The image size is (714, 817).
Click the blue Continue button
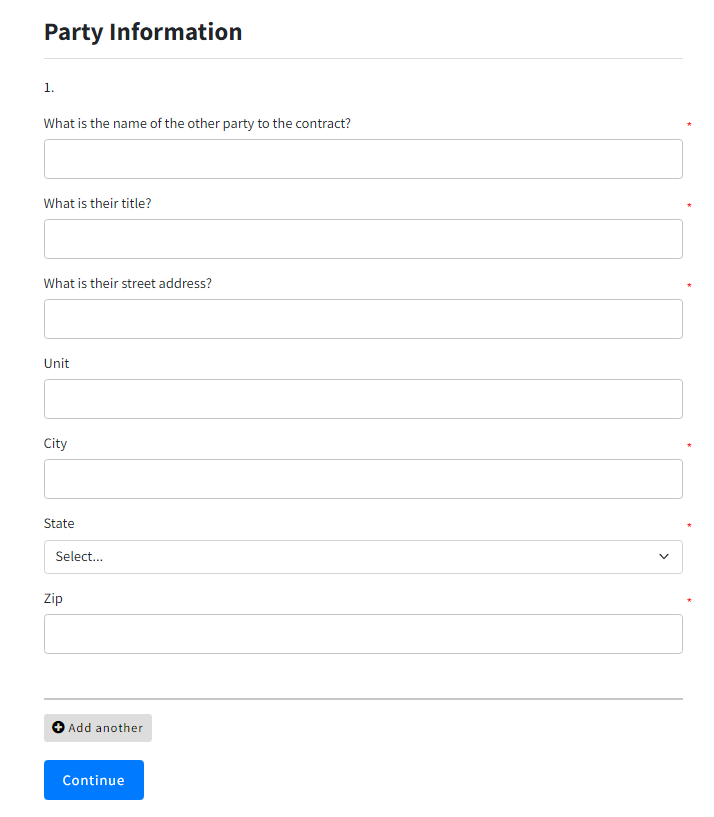pos(94,780)
